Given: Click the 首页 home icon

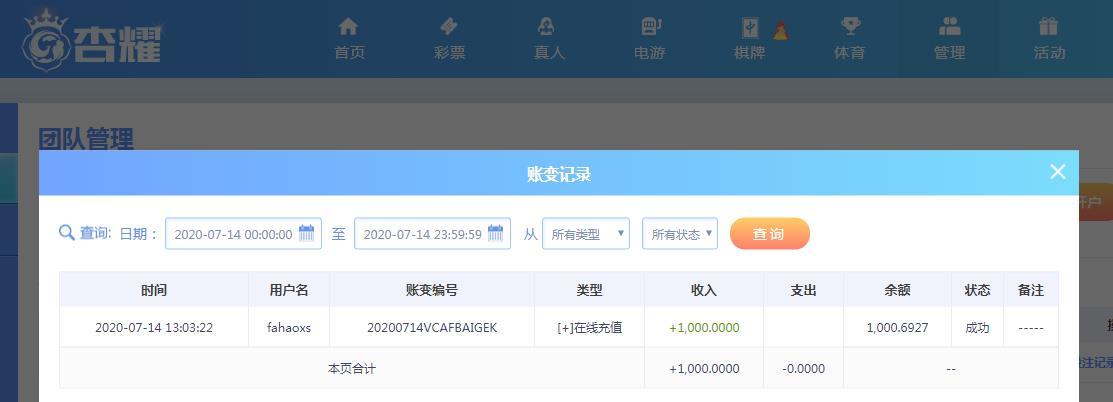Looking at the screenshot, I should [x=348, y=26].
